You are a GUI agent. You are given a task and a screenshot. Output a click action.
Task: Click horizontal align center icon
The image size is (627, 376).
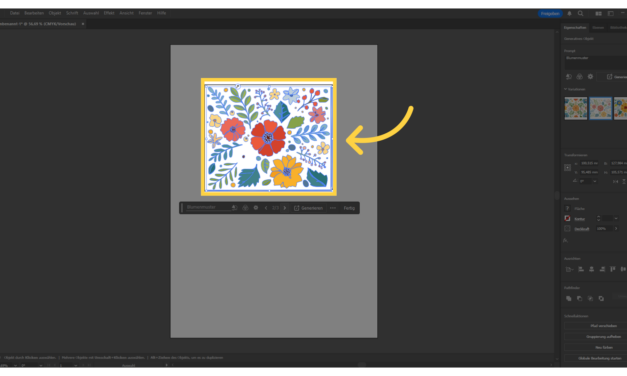591,270
